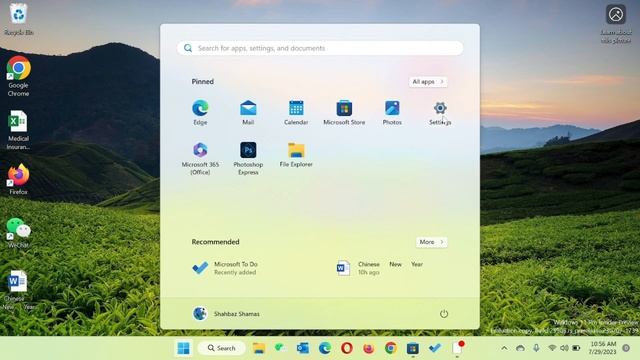Open the taskbar app with red badge

click(x=458, y=348)
